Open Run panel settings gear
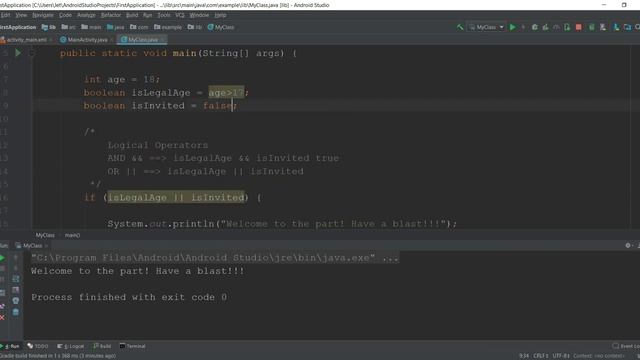Image resolution: width=640 pixels, height=360 pixels. pos(628,246)
